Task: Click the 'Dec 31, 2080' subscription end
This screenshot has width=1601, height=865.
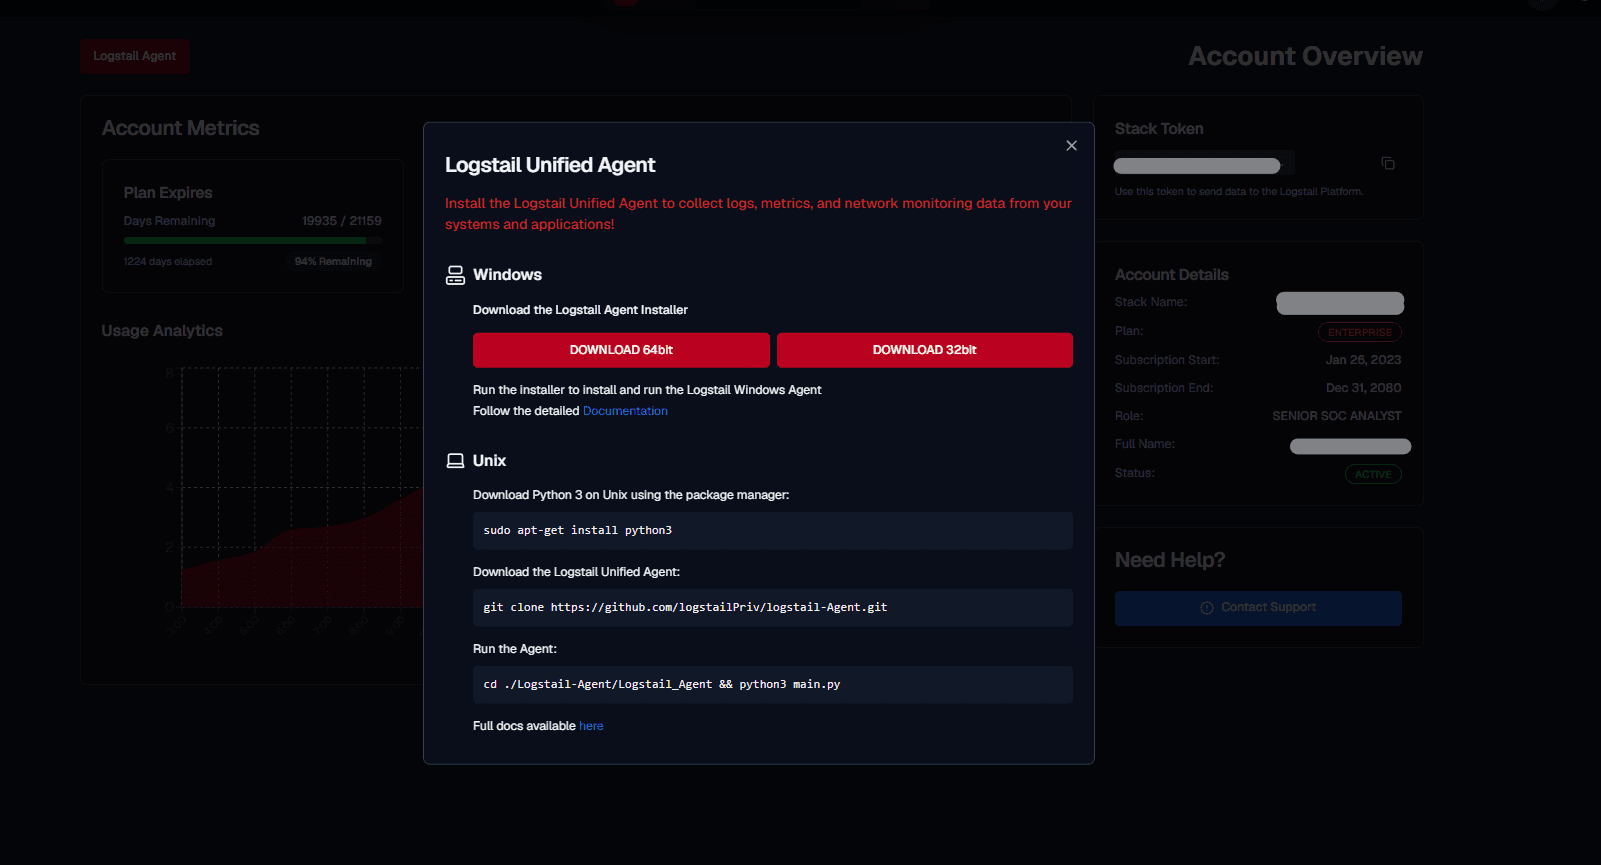Action: [x=1363, y=388]
